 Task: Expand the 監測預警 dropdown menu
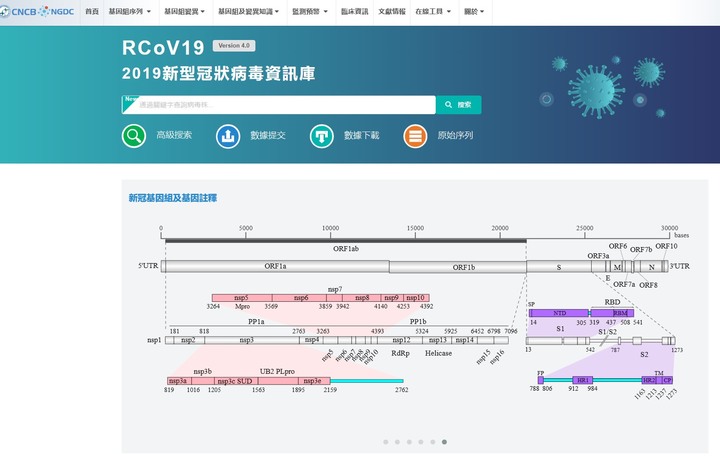point(310,11)
